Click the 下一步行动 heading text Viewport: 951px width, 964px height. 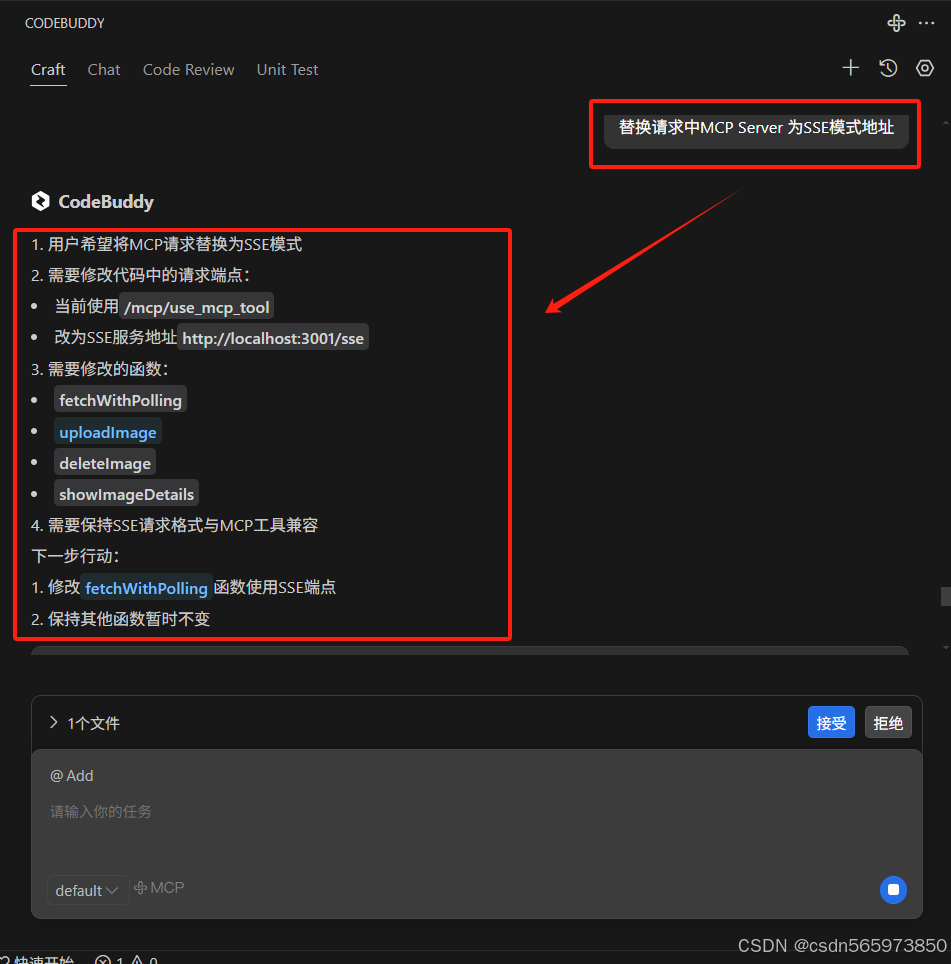pyautogui.click(x=75, y=556)
